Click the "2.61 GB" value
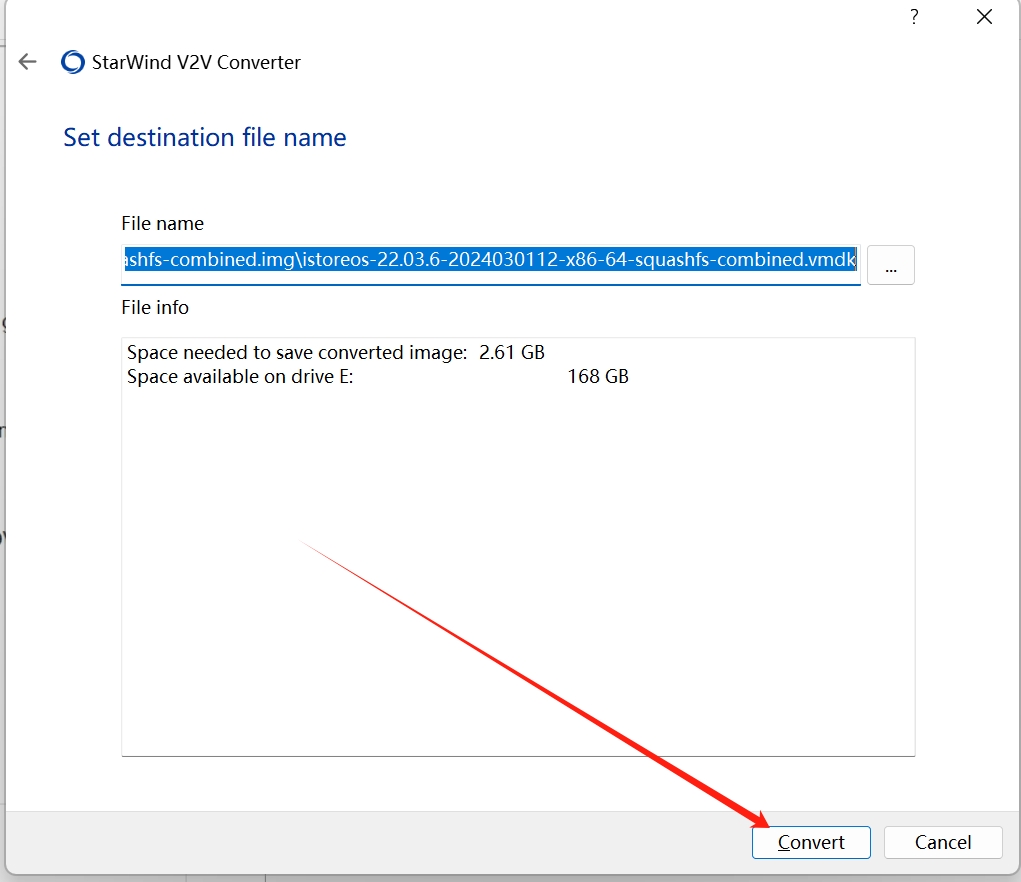The image size is (1021, 882). click(512, 352)
